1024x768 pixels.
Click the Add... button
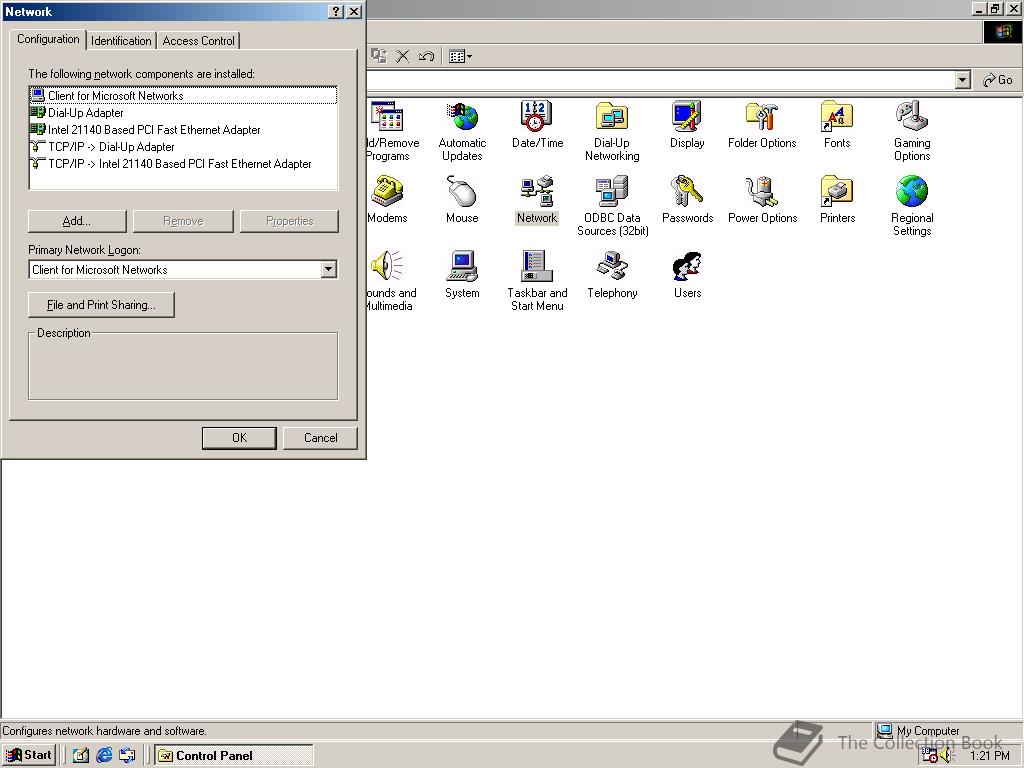77,221
